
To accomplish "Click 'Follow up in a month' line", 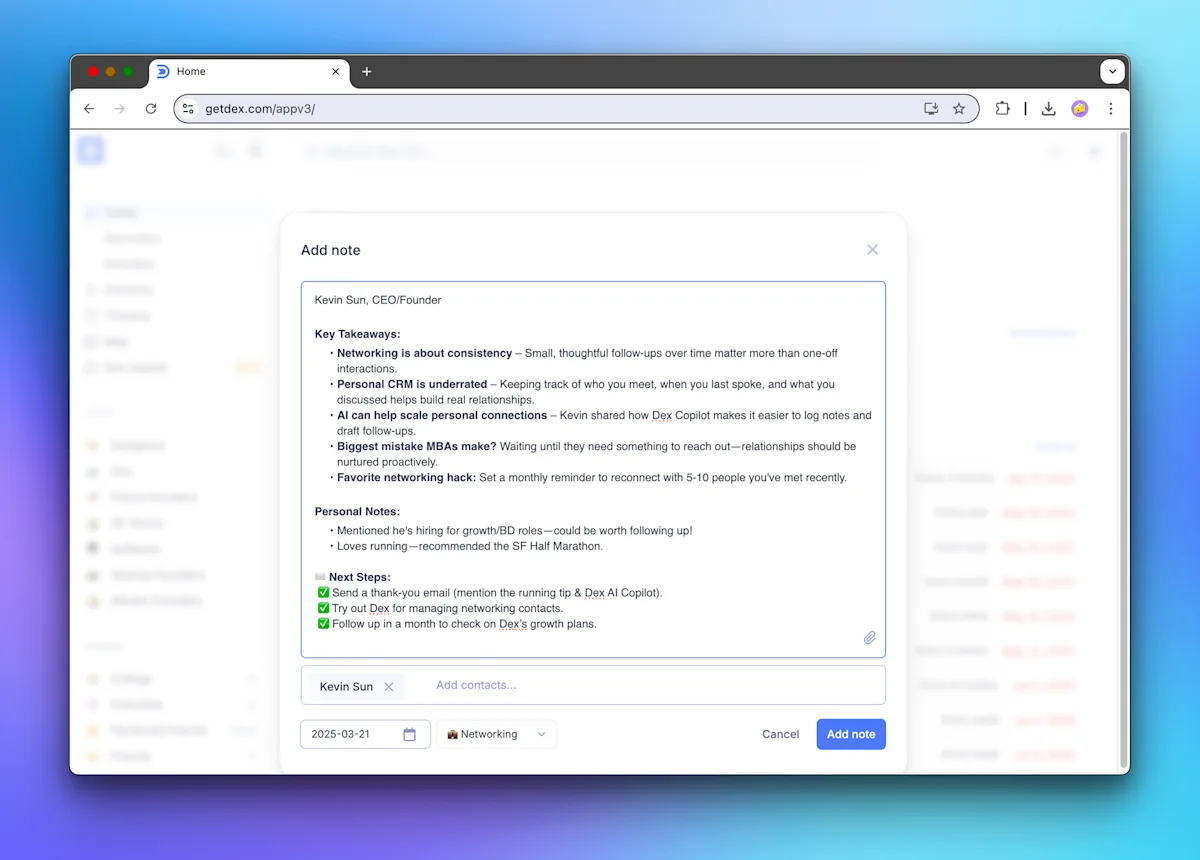I will click(464, 624).
